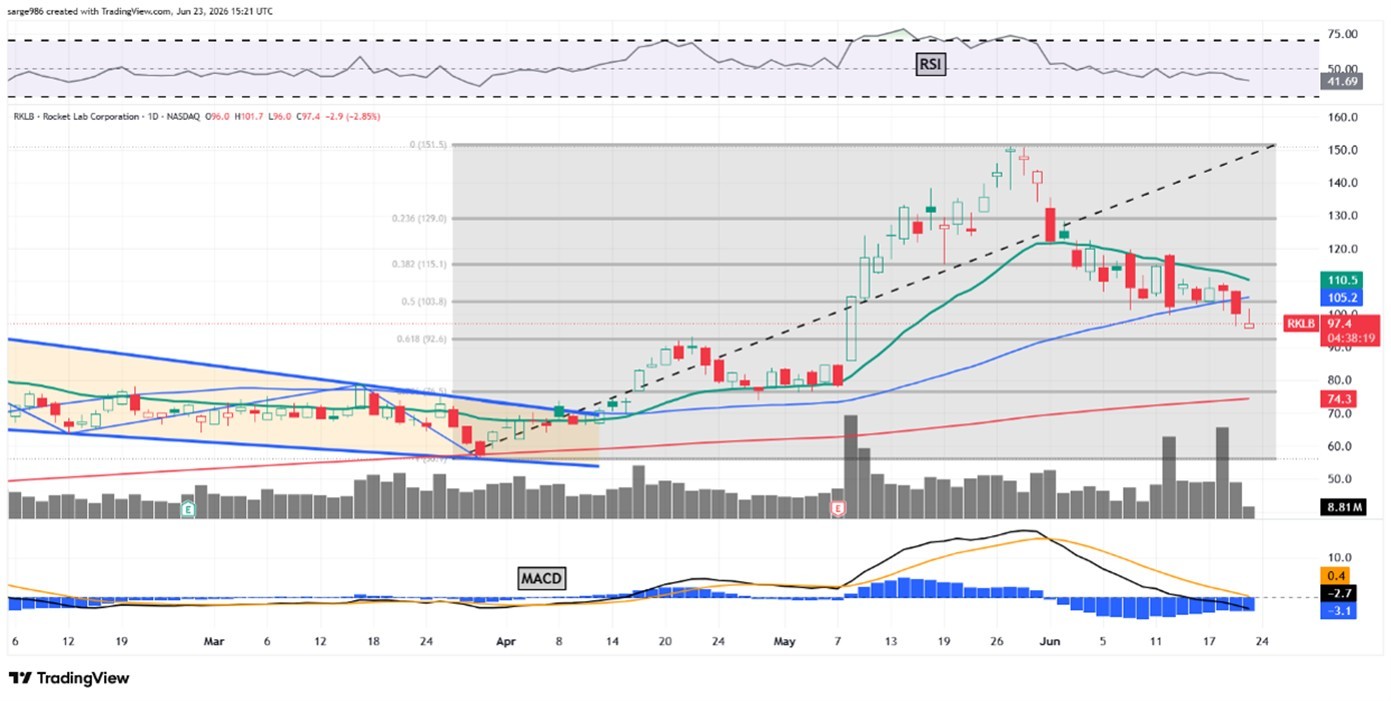Click the Jun label on the date axis
This screenshot has height=701, width=1391.
(x=1049, y=640)
